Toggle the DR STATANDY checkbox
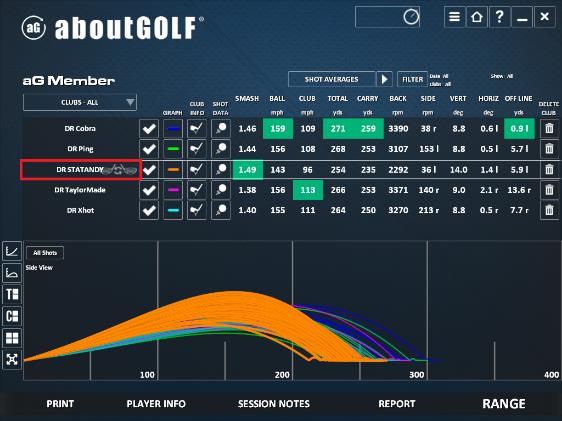This screenshot has width=562, height=421. [149, 169]
